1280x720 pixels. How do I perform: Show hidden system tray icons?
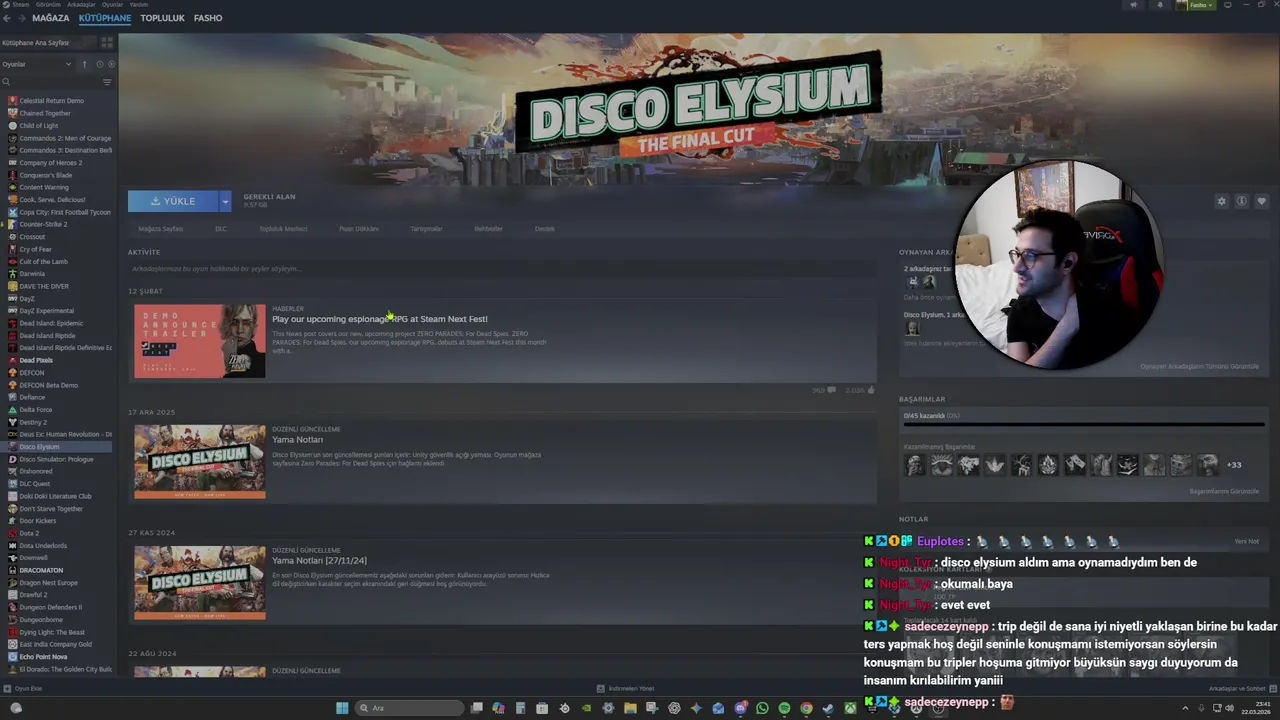click(x=1186, y=708)
